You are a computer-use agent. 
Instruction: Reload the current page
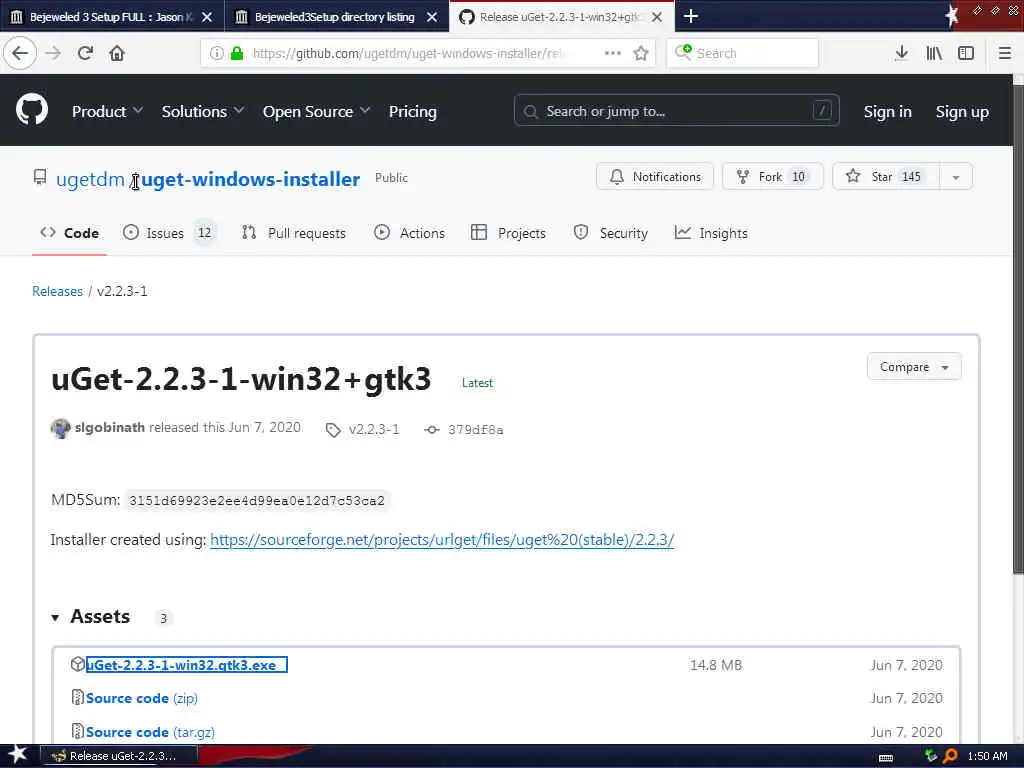(85, 53)
